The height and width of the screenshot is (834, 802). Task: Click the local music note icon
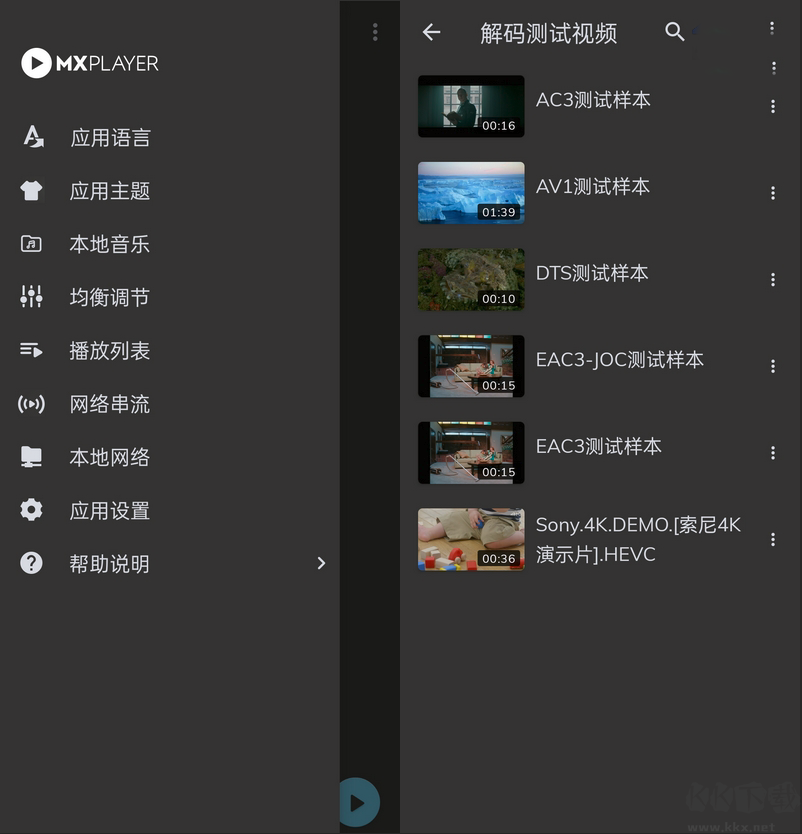point(31,243)
